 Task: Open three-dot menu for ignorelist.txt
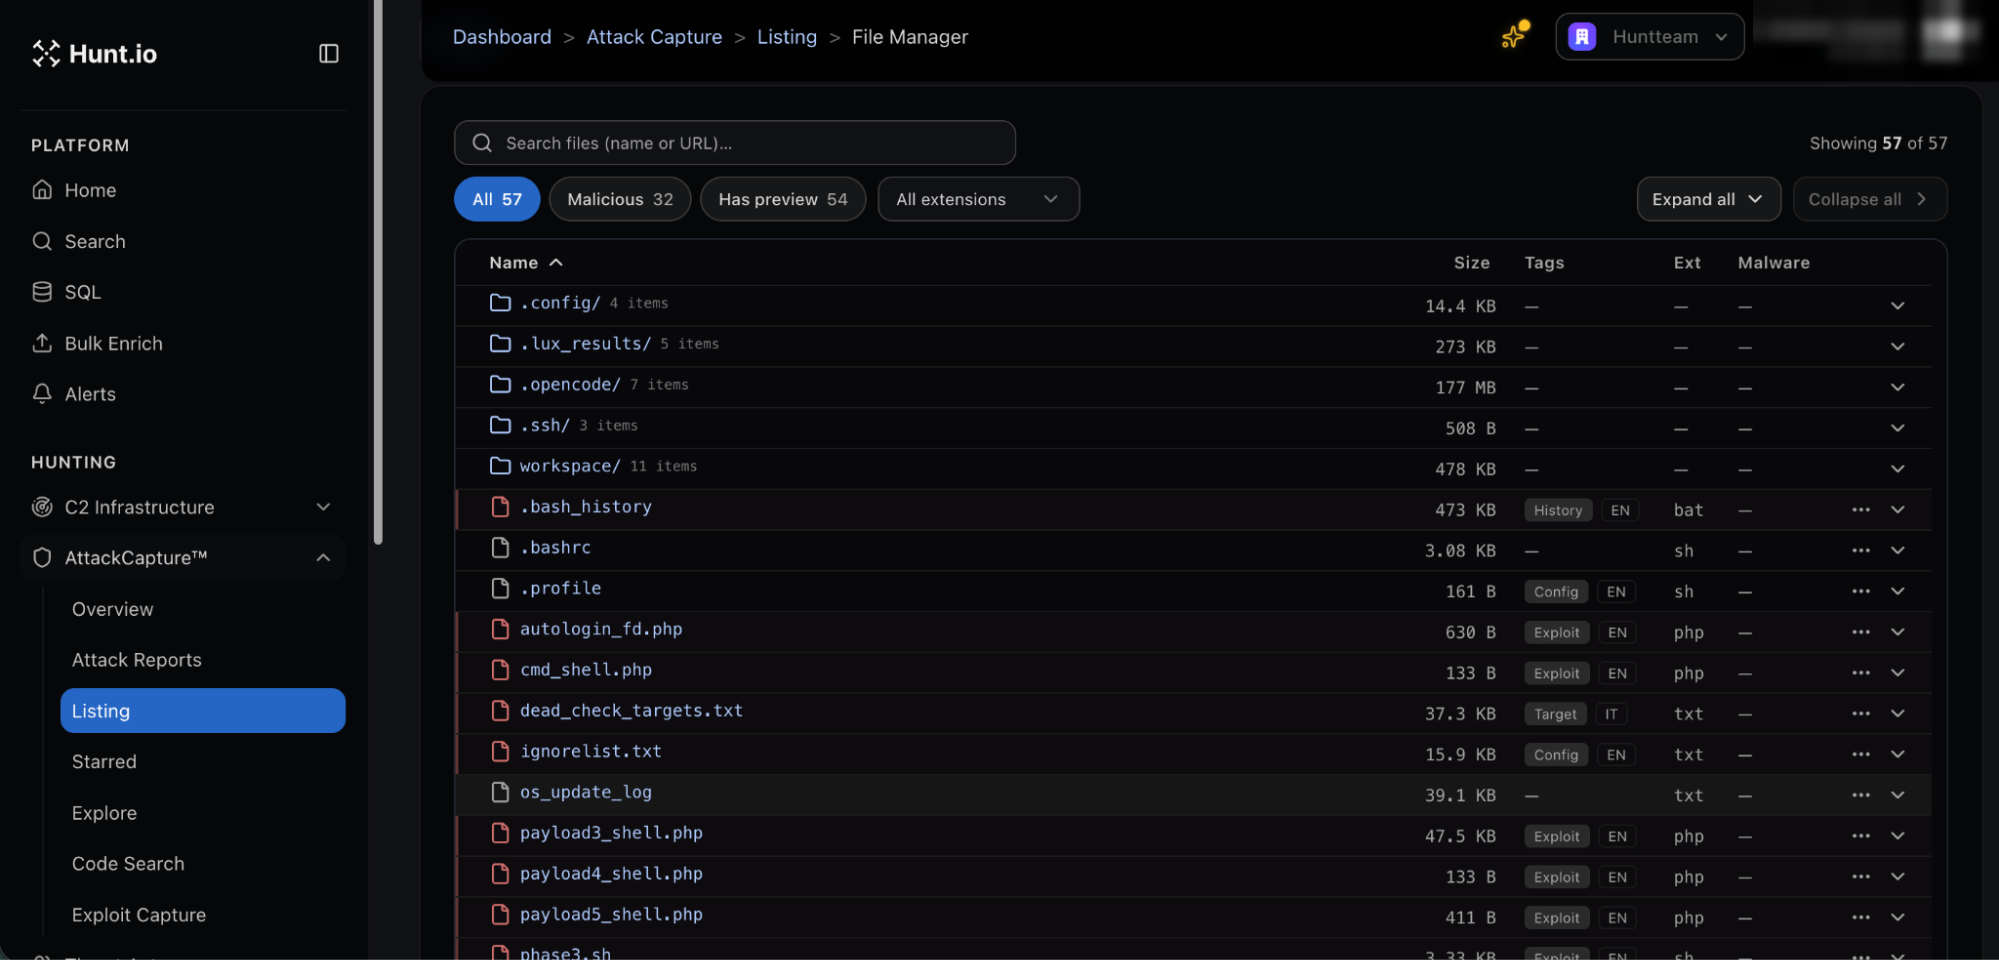click(x=1860, y=755)
